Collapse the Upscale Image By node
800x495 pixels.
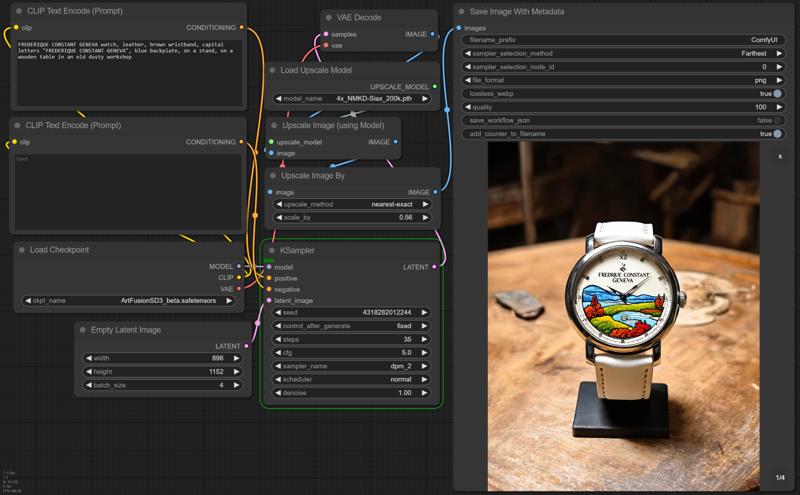(273, 176)
